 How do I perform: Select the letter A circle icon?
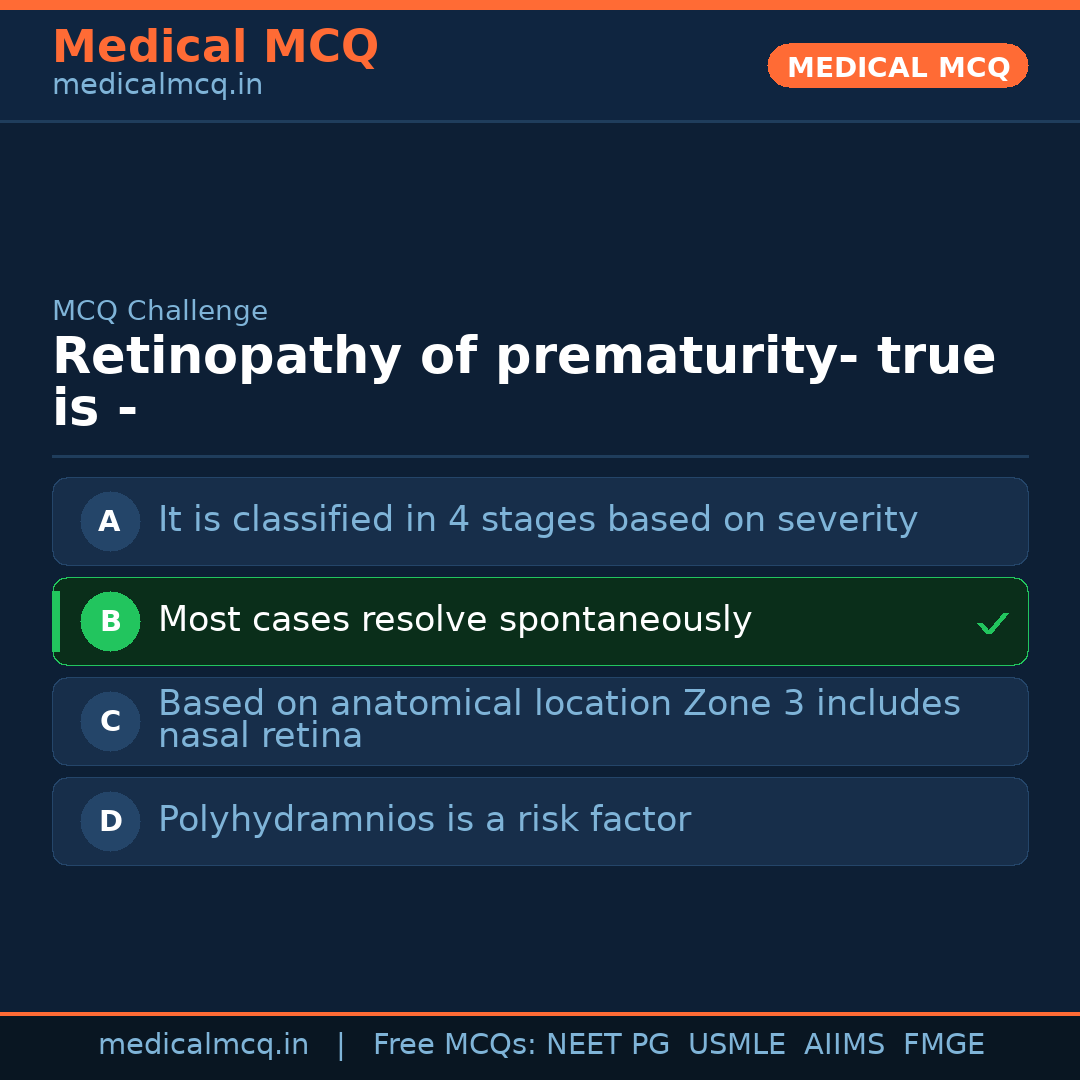click(x=110, y=521)
